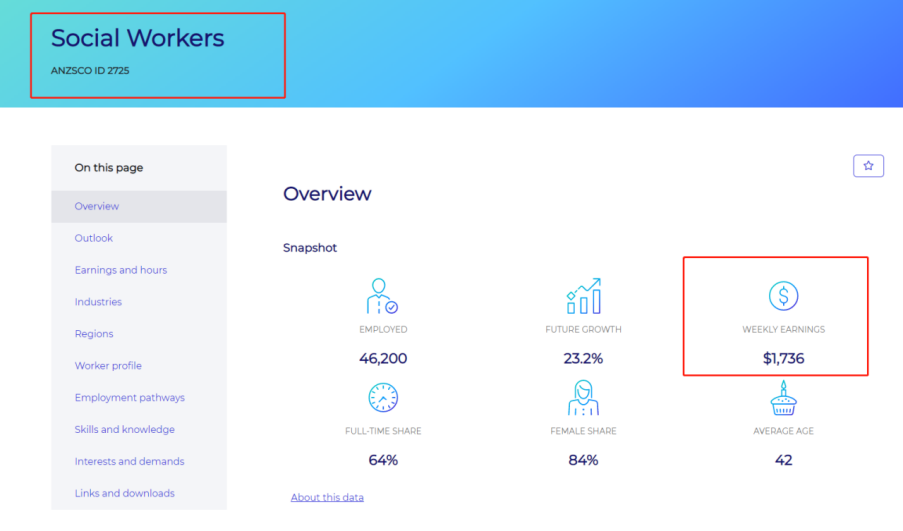
Task: Click the Future Growth bar chart icon
Action: (x=583, y=296)
